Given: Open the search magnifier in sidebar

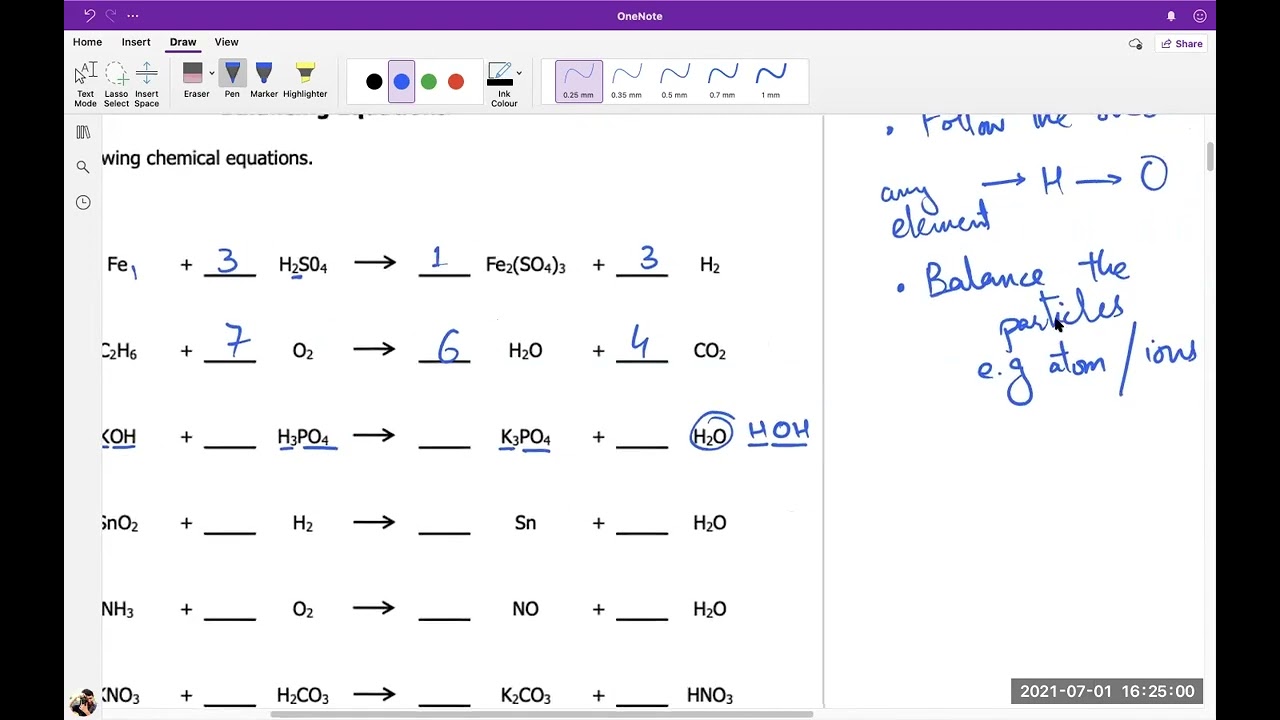Looking at the screenshot, I should point(83,167).
